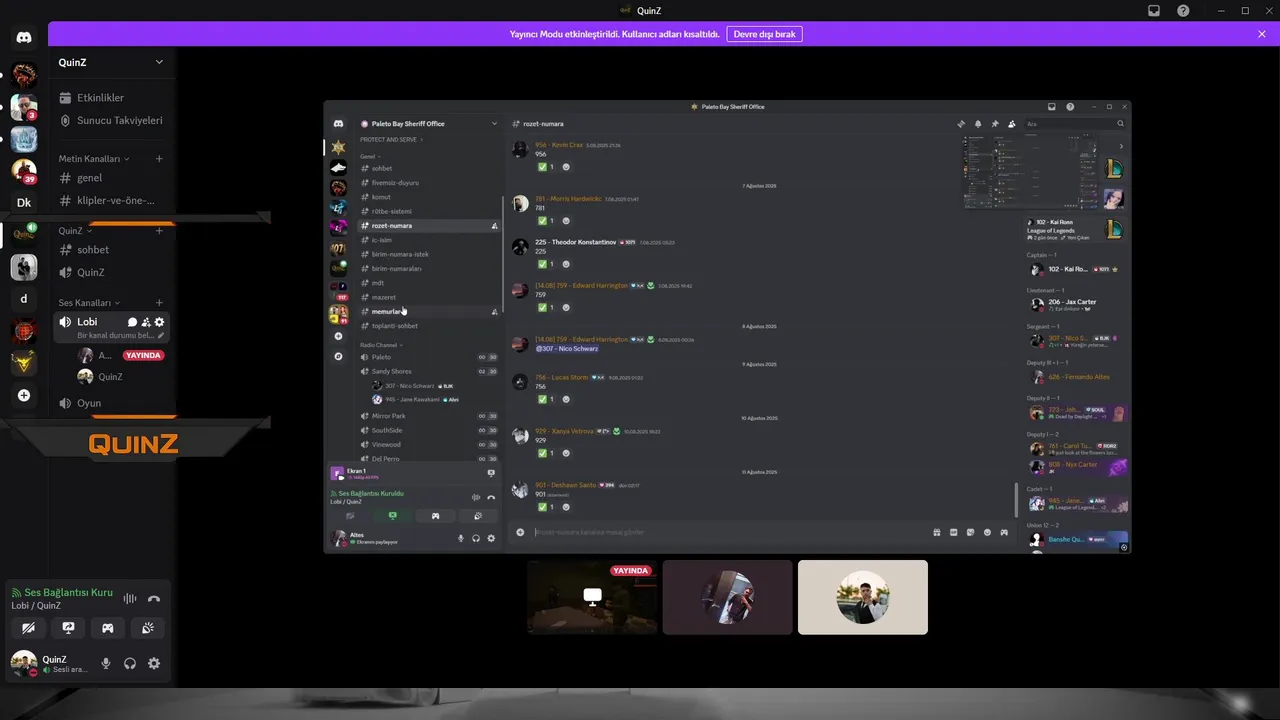Screen dimensions: 1280x720
Task: Select beige participant avatar tile
Action: [863, 597]
